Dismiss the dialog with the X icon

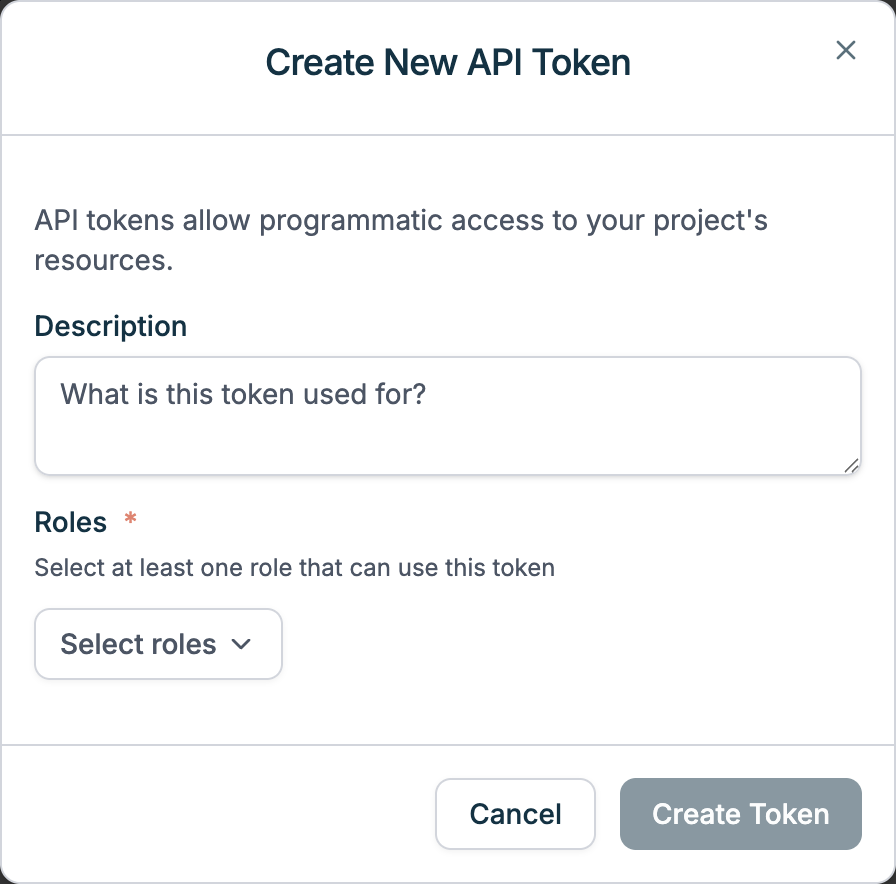pyautogui.click(x=845, y=50)
